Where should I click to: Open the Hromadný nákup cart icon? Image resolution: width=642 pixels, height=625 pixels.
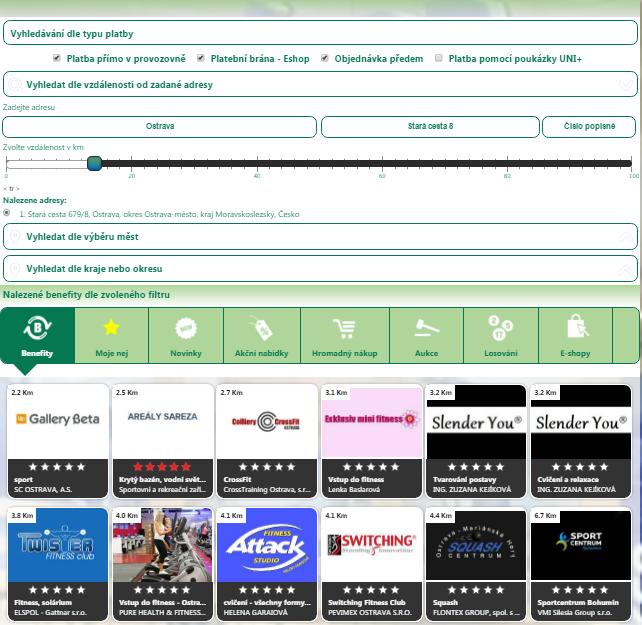click(x=344, y=329)
